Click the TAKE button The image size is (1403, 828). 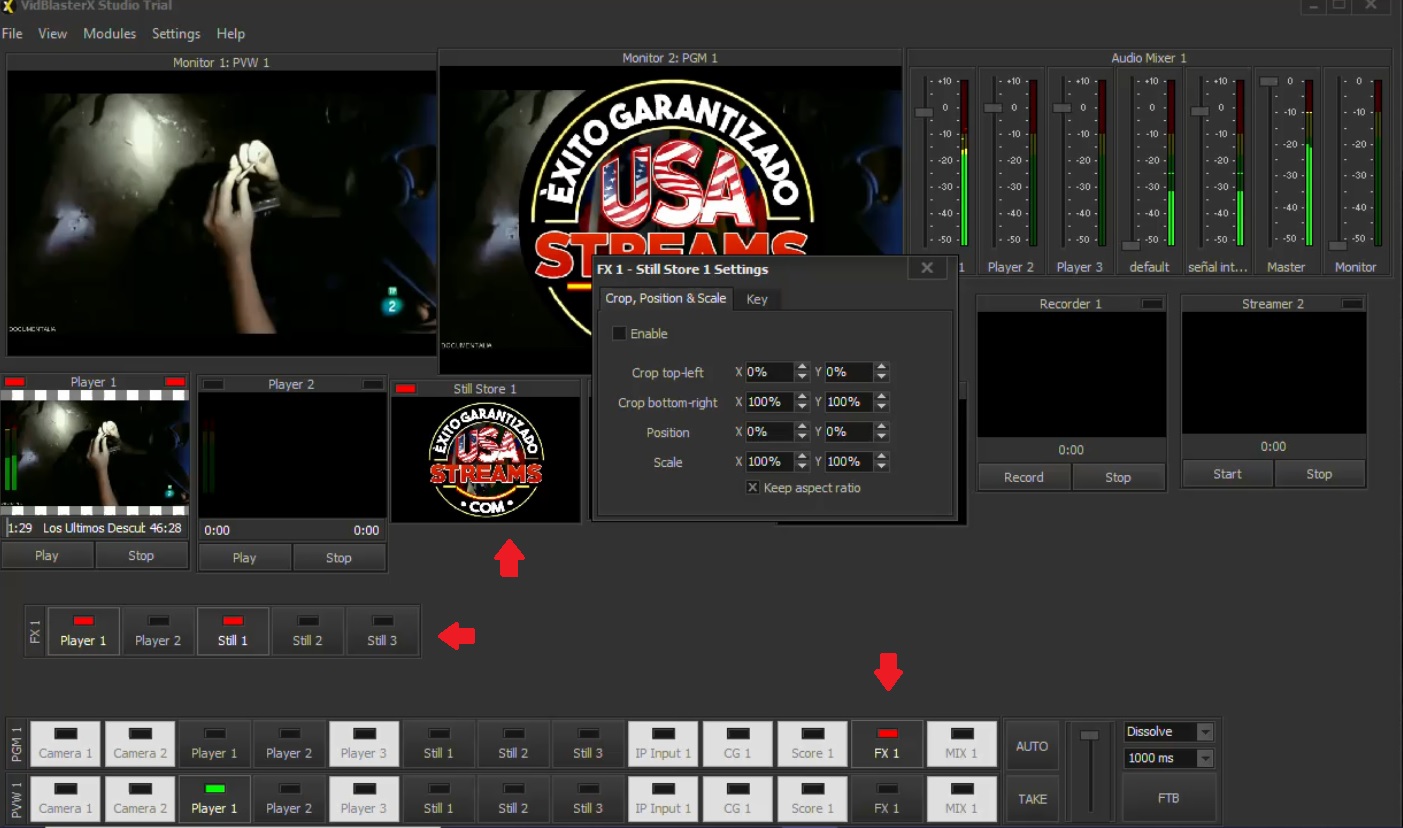click(x=1032, y=798)
